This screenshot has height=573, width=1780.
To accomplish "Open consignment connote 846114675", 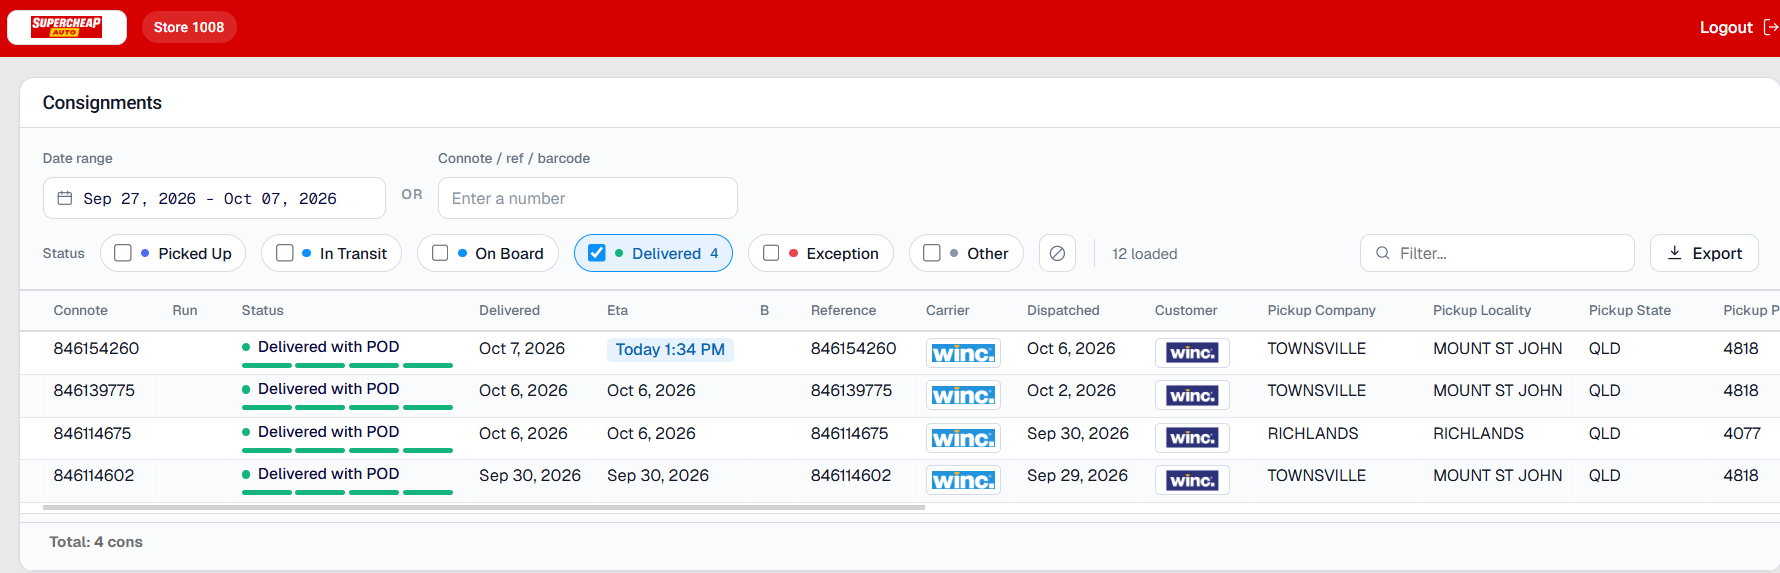I will click(92, 433).
